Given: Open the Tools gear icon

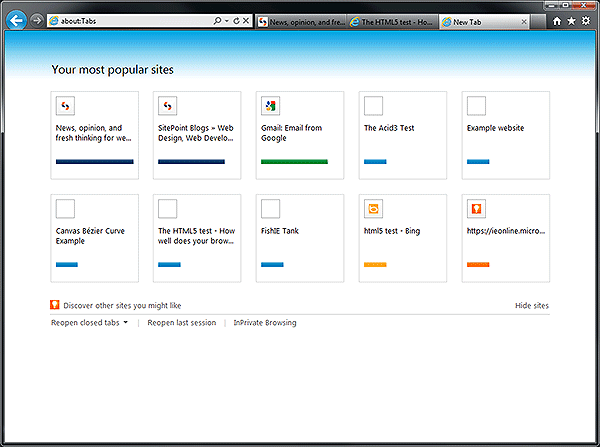Looking at the screenshot, I should click(585, 21).
